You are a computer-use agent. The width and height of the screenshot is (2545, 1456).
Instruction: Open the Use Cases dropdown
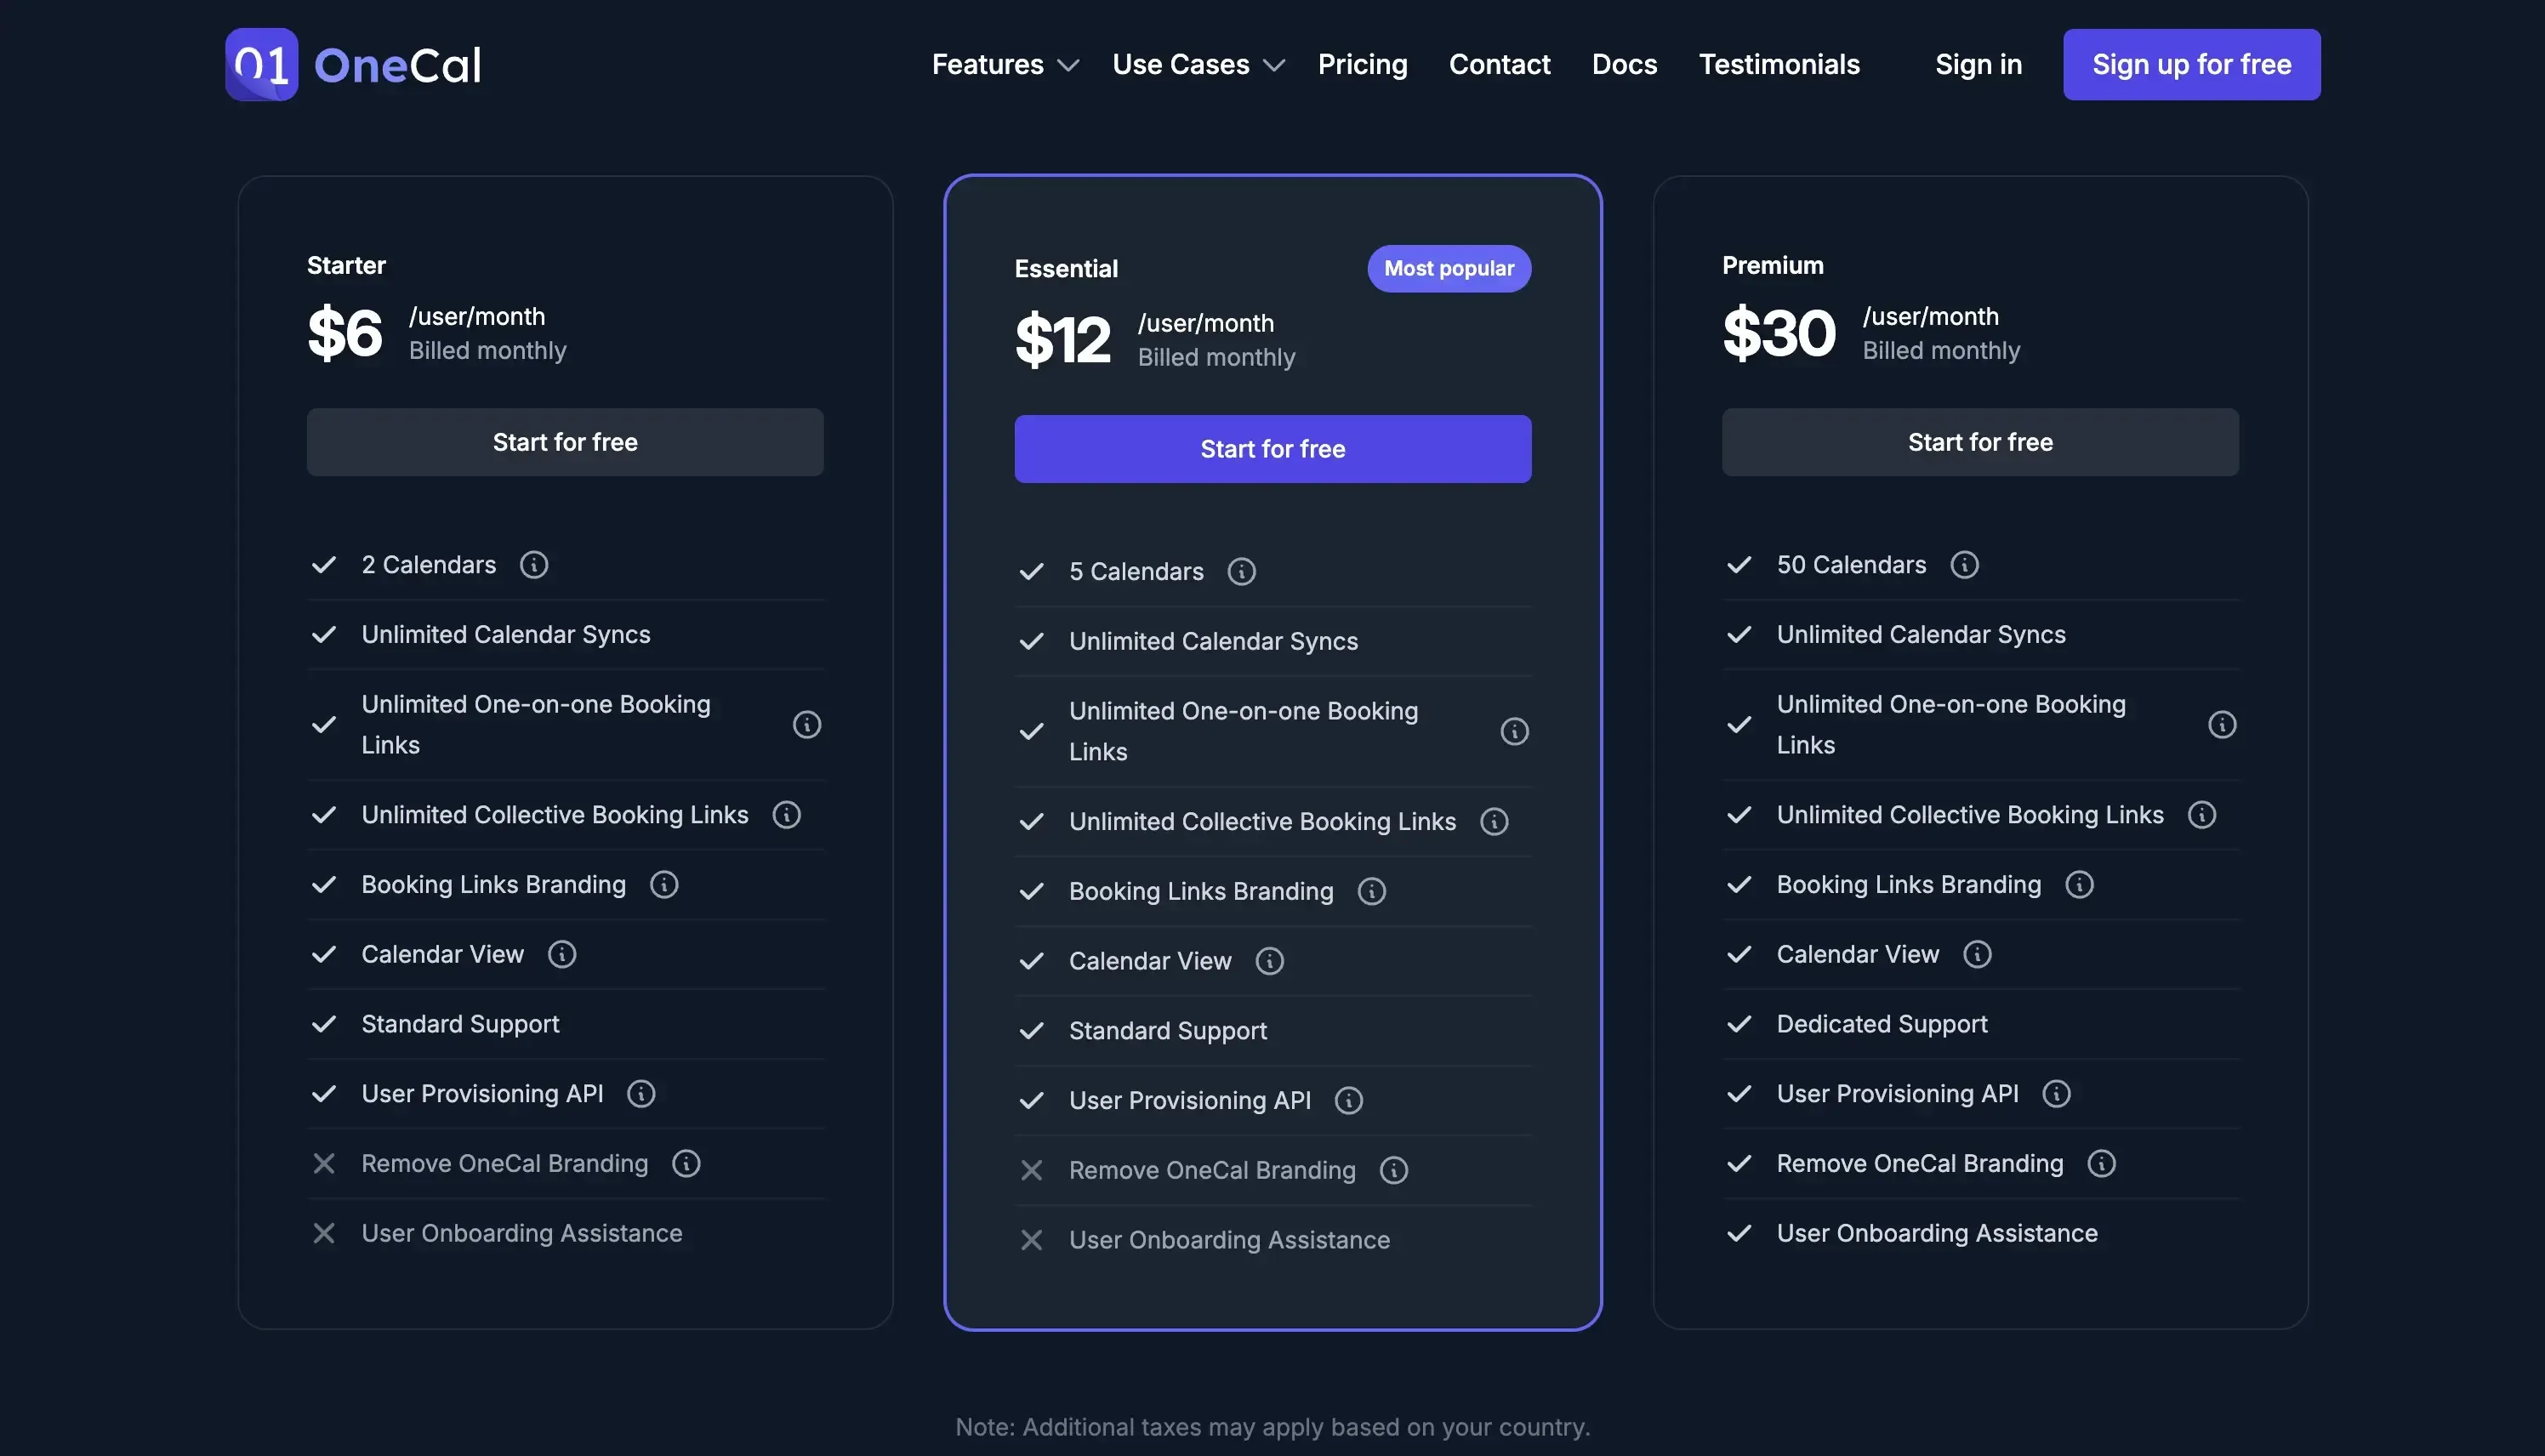pos(1197,64)
